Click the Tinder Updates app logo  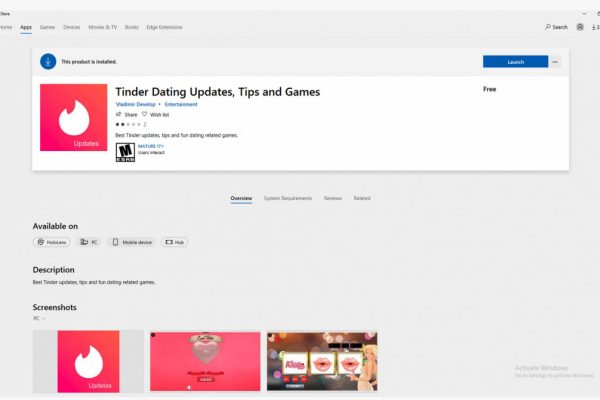[x=73, y=118]
